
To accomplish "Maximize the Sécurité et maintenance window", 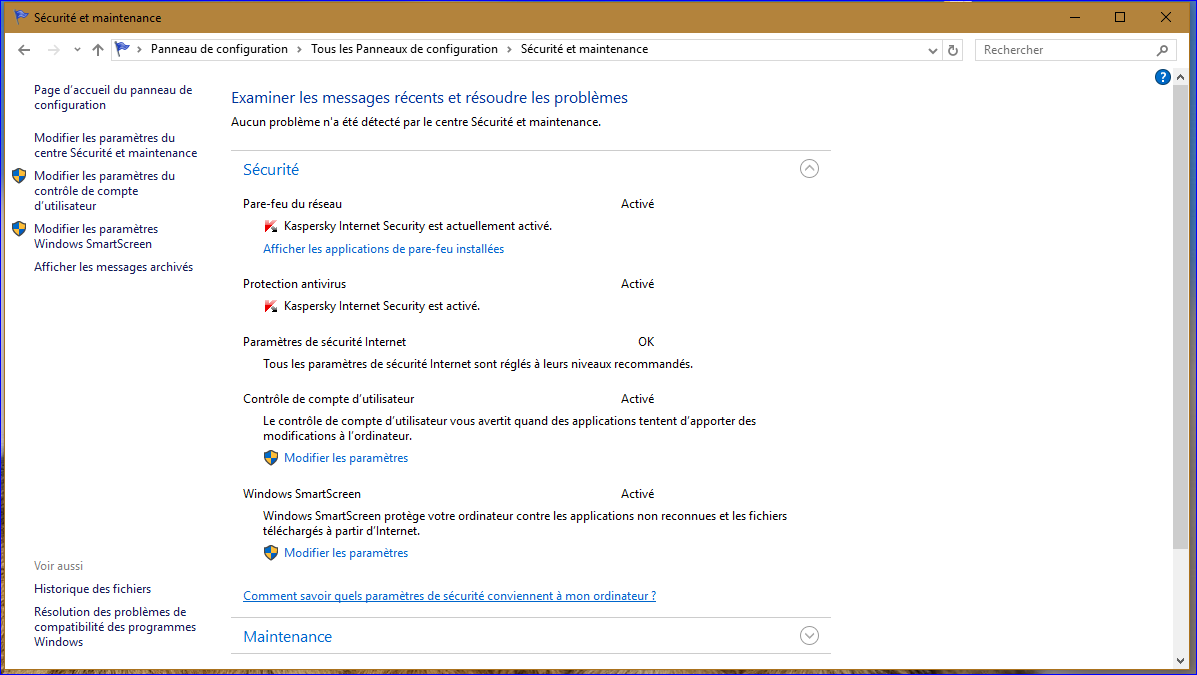I will tap(1120, 17).
